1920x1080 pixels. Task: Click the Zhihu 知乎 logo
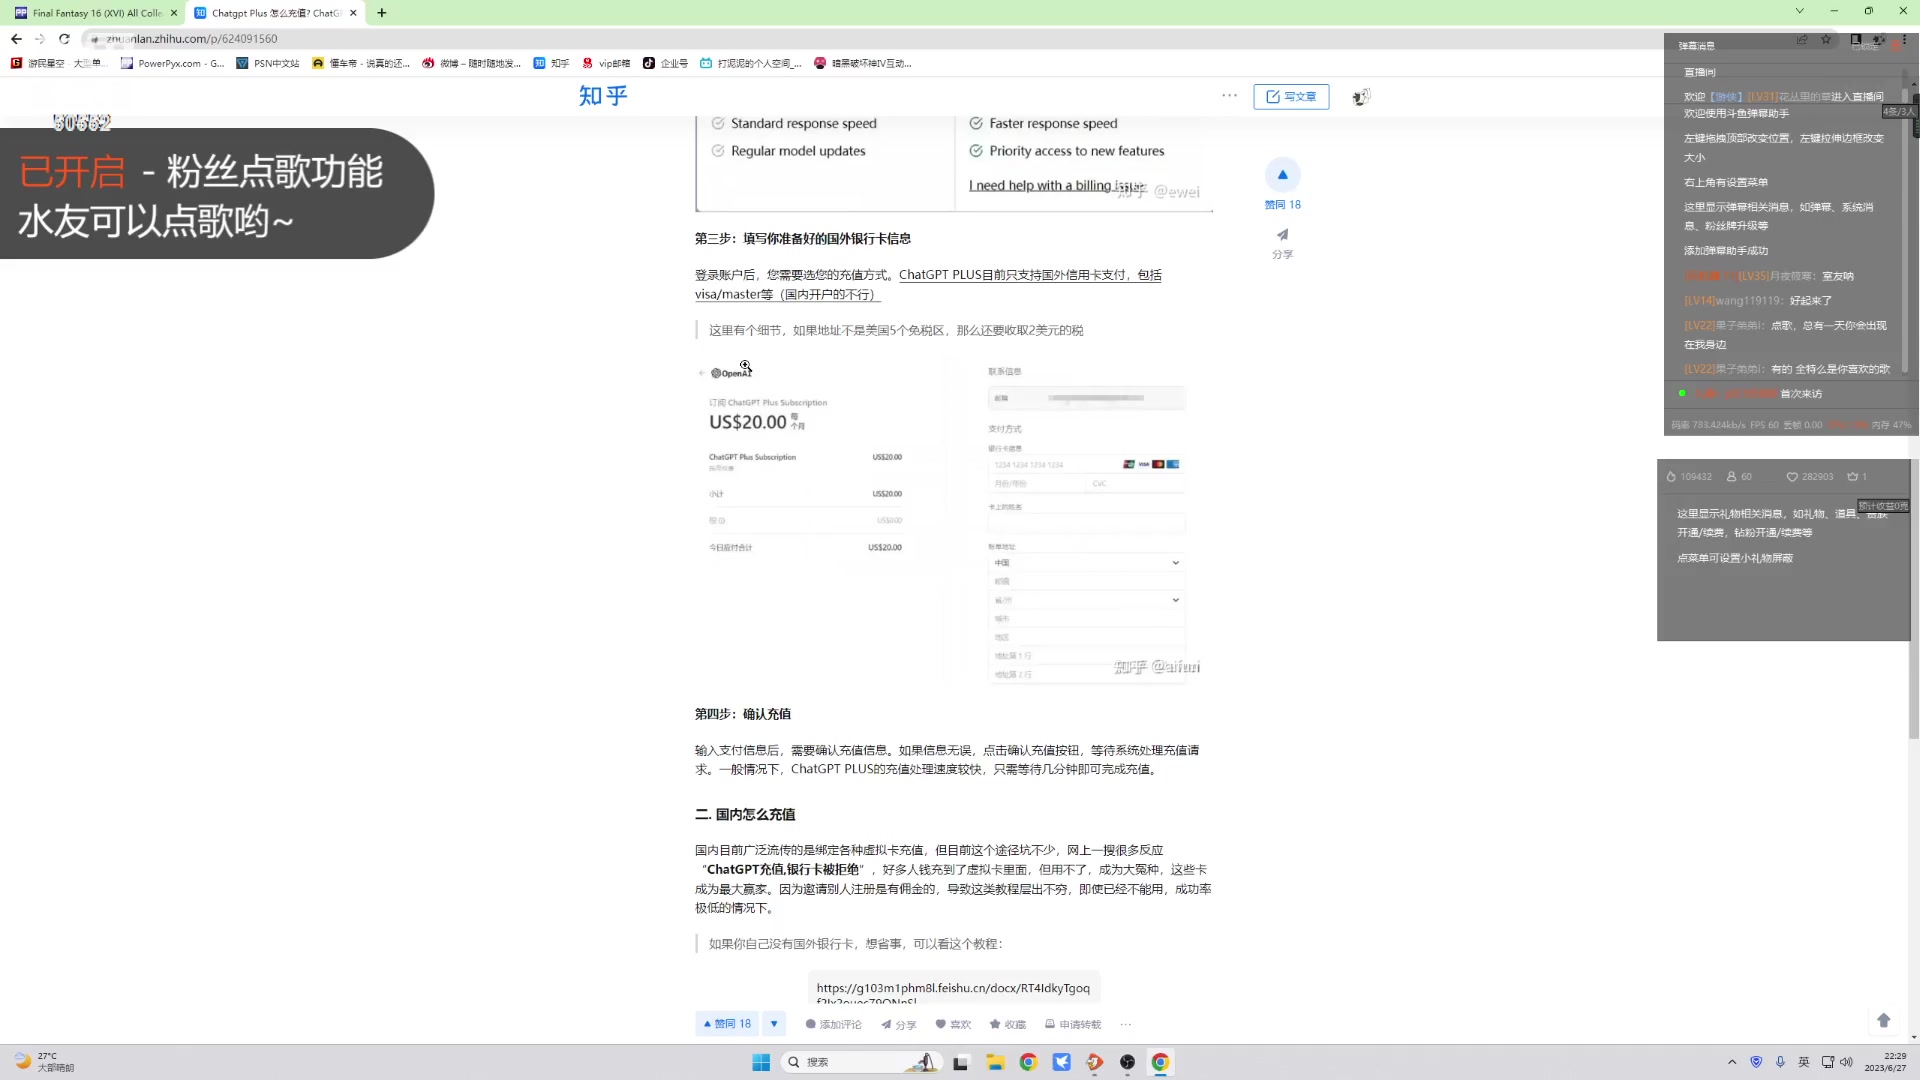click(x=603, y=96)
